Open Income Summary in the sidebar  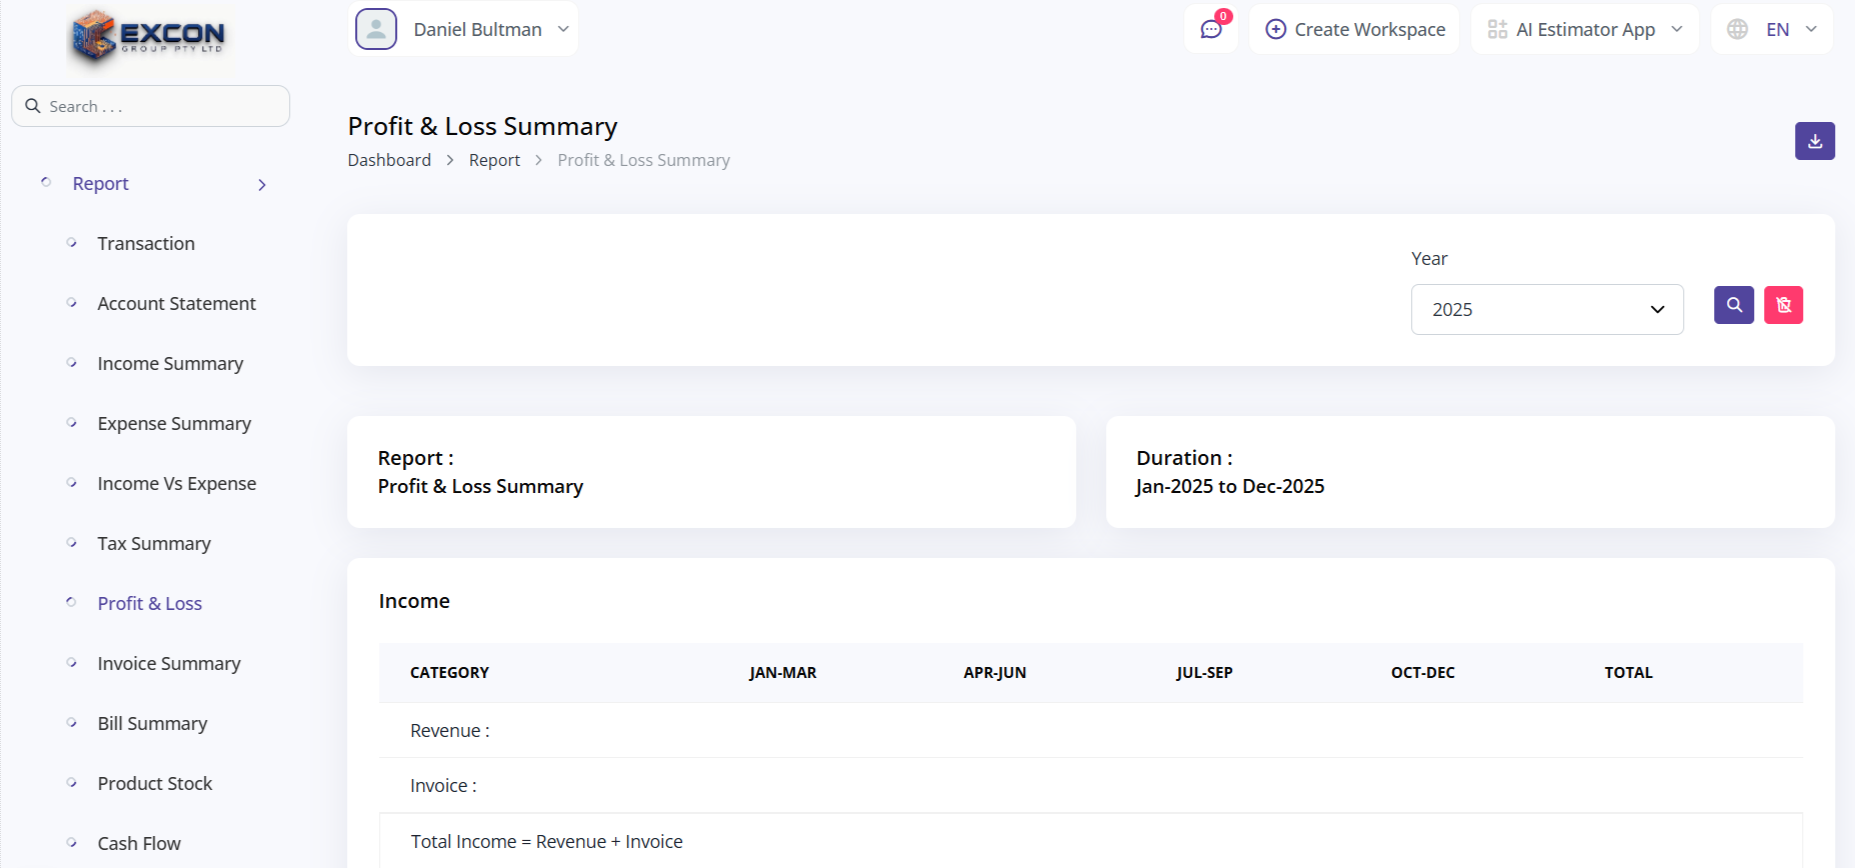coord(170,364)
